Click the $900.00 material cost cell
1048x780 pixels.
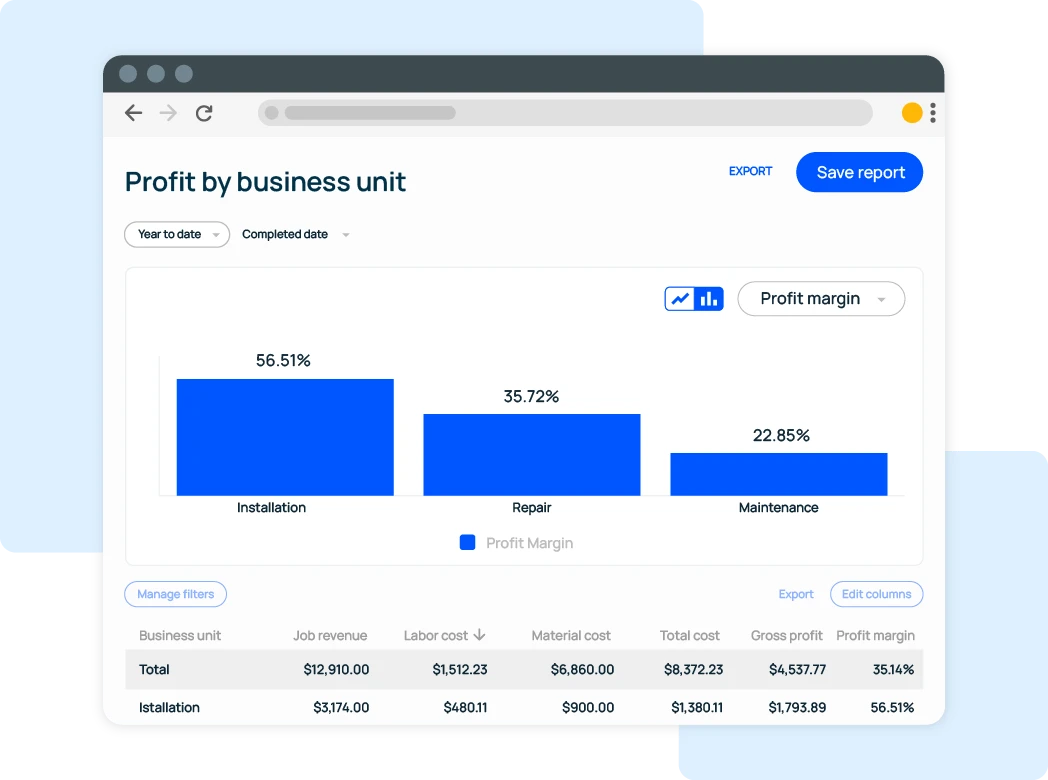pos(588,707)
